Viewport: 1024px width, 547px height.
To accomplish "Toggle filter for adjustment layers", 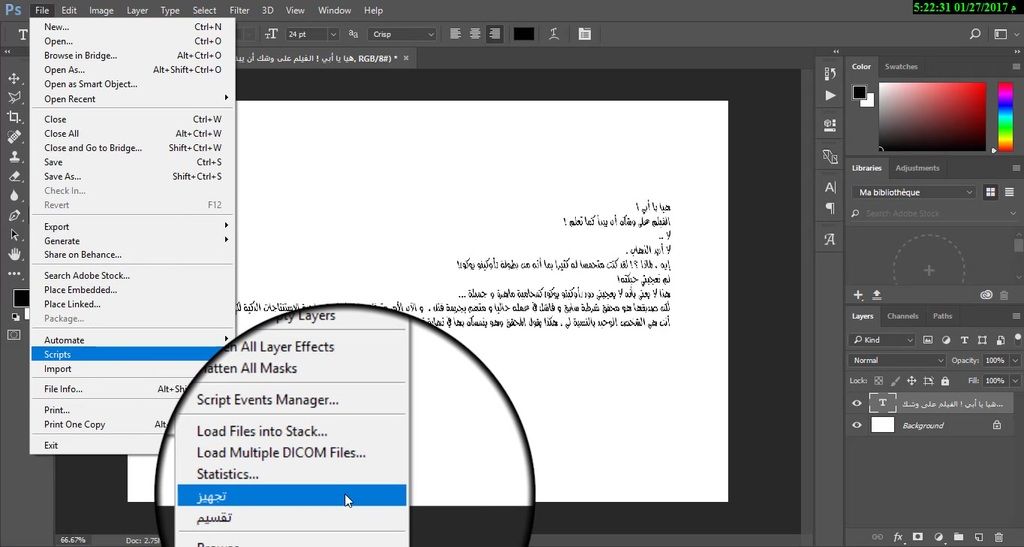I will pos(946,340).
